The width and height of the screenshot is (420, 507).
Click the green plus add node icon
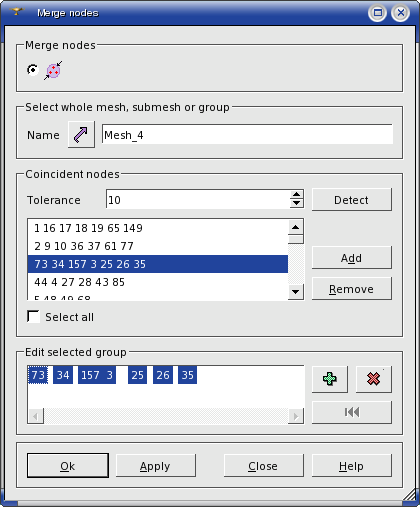coord(330,379)
